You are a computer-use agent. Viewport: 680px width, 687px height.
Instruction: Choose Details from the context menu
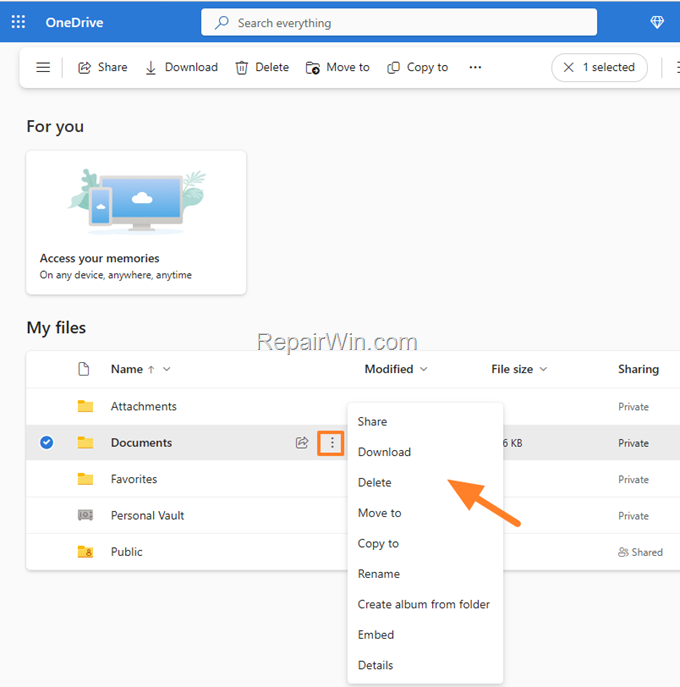pyautogui.click(x=425, y=666)
